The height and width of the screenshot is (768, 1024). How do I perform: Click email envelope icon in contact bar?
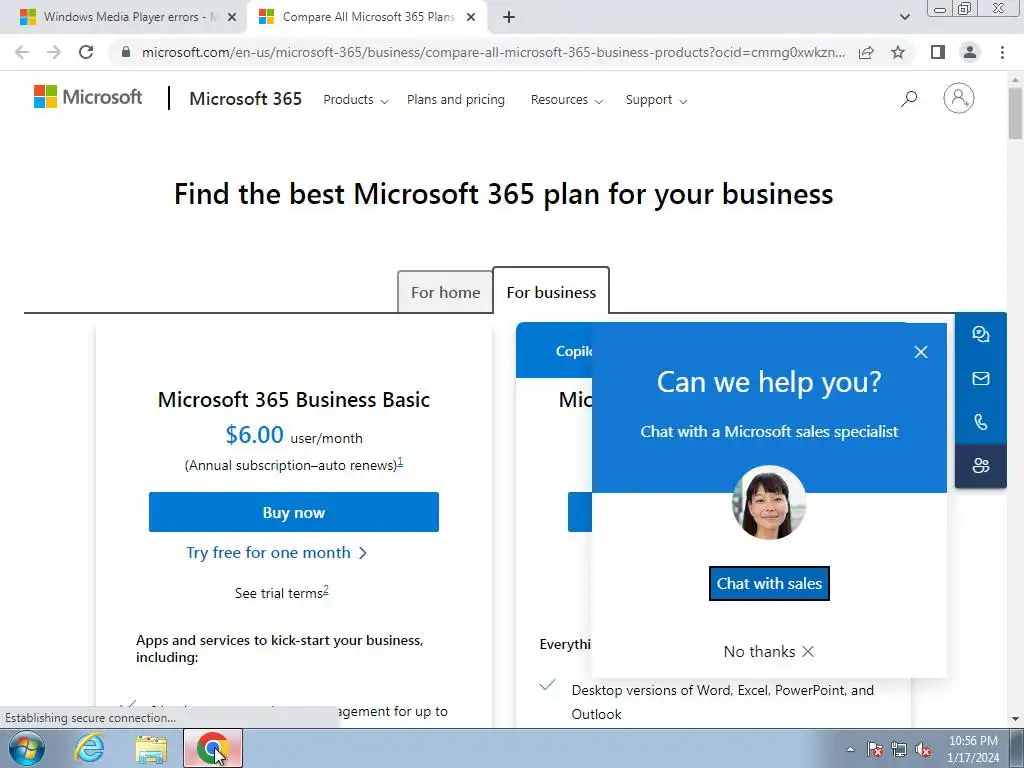click(x=980, y=378)
